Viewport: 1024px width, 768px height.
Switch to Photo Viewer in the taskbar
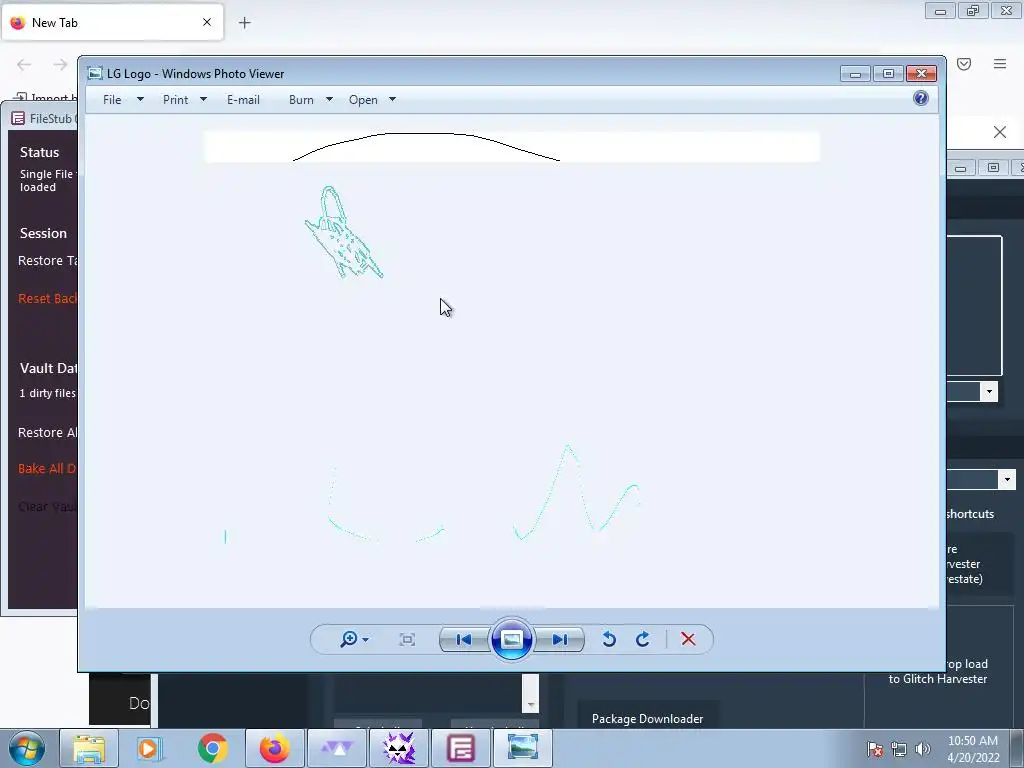point(523,748)
